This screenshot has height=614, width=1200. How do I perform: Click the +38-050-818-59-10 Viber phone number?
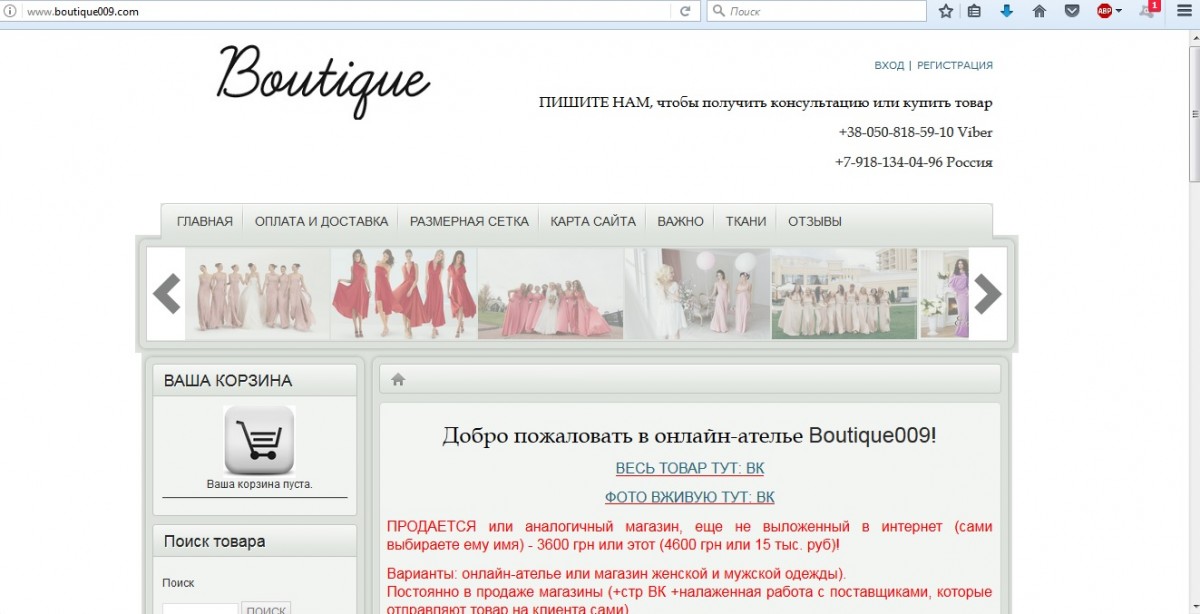(915, 132)
